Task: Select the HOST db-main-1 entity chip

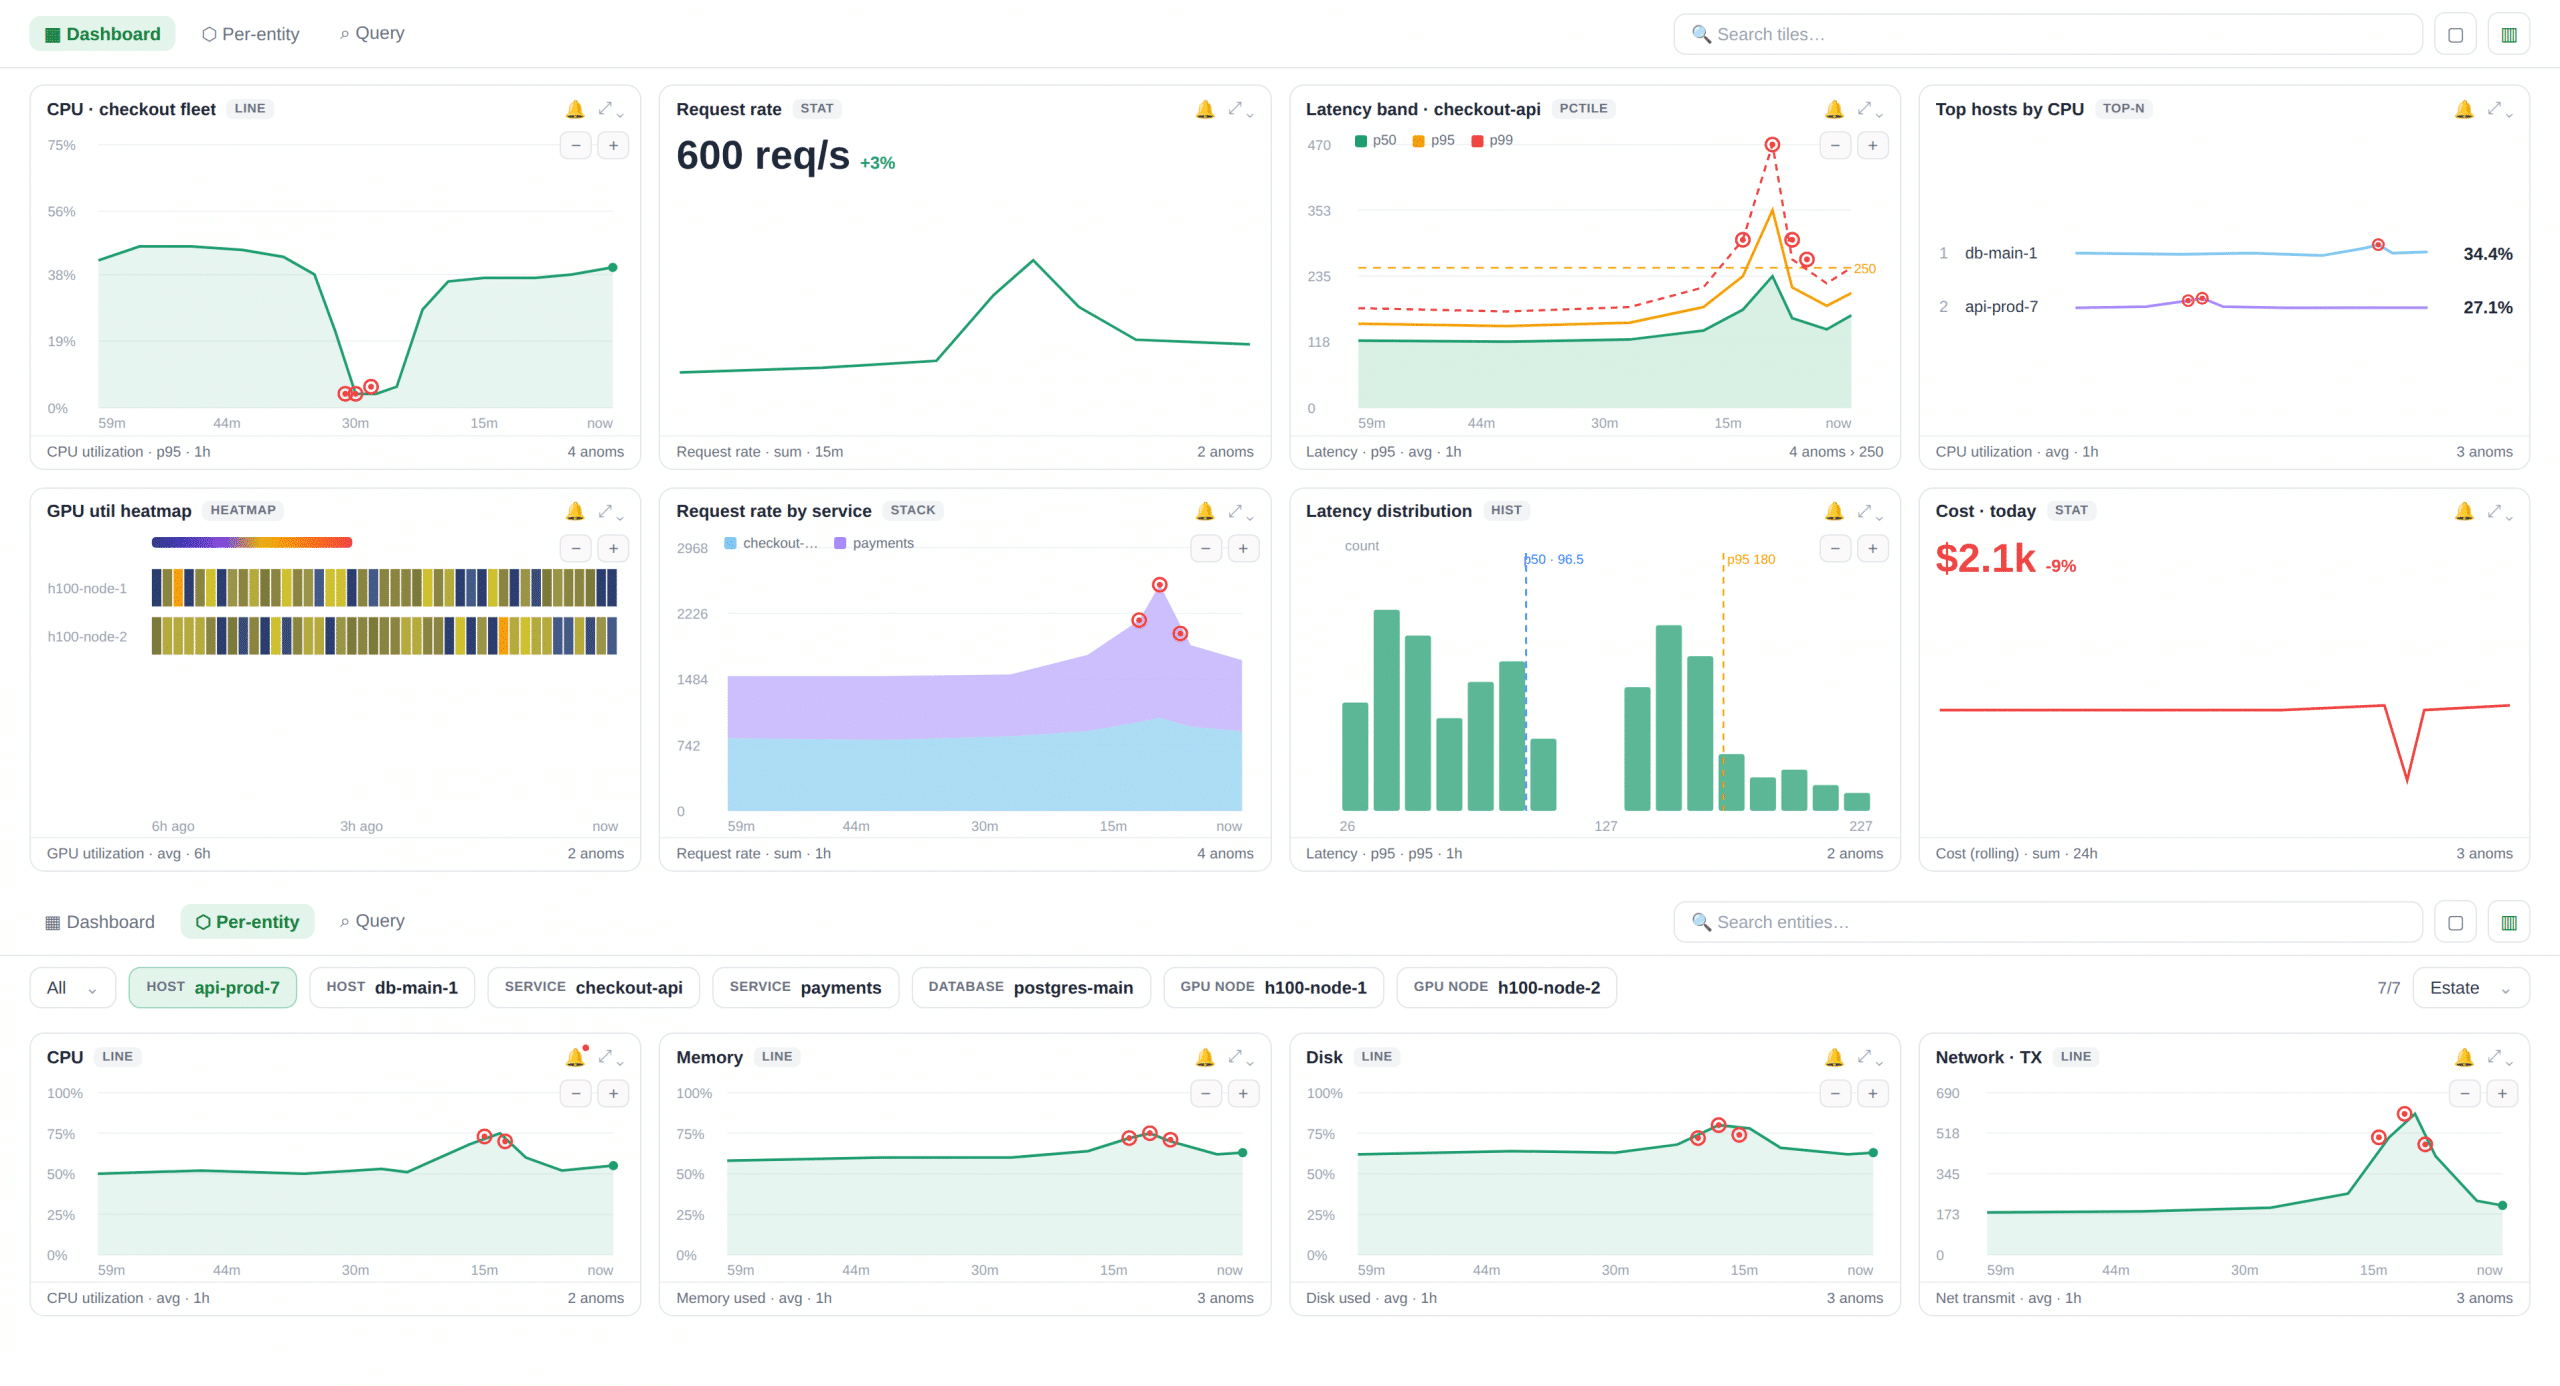Action: click(392, 988)
